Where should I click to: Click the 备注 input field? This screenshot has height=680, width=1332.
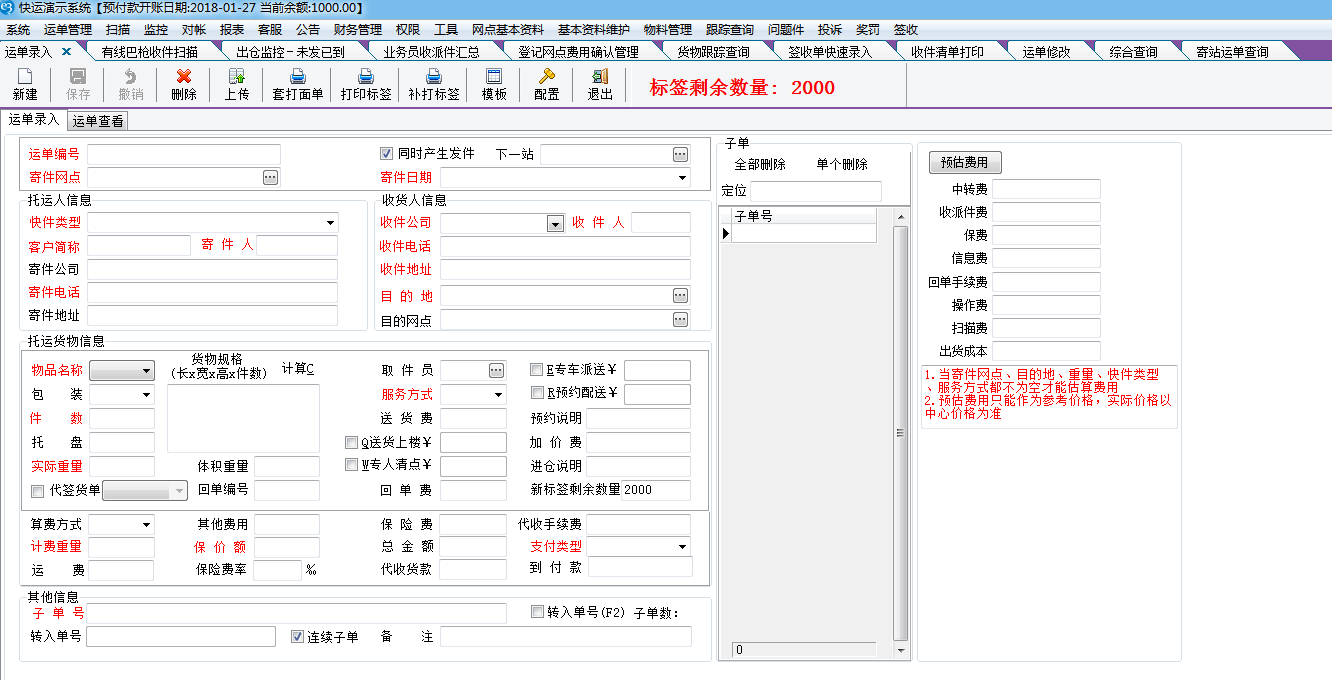(x=566, y=637)
